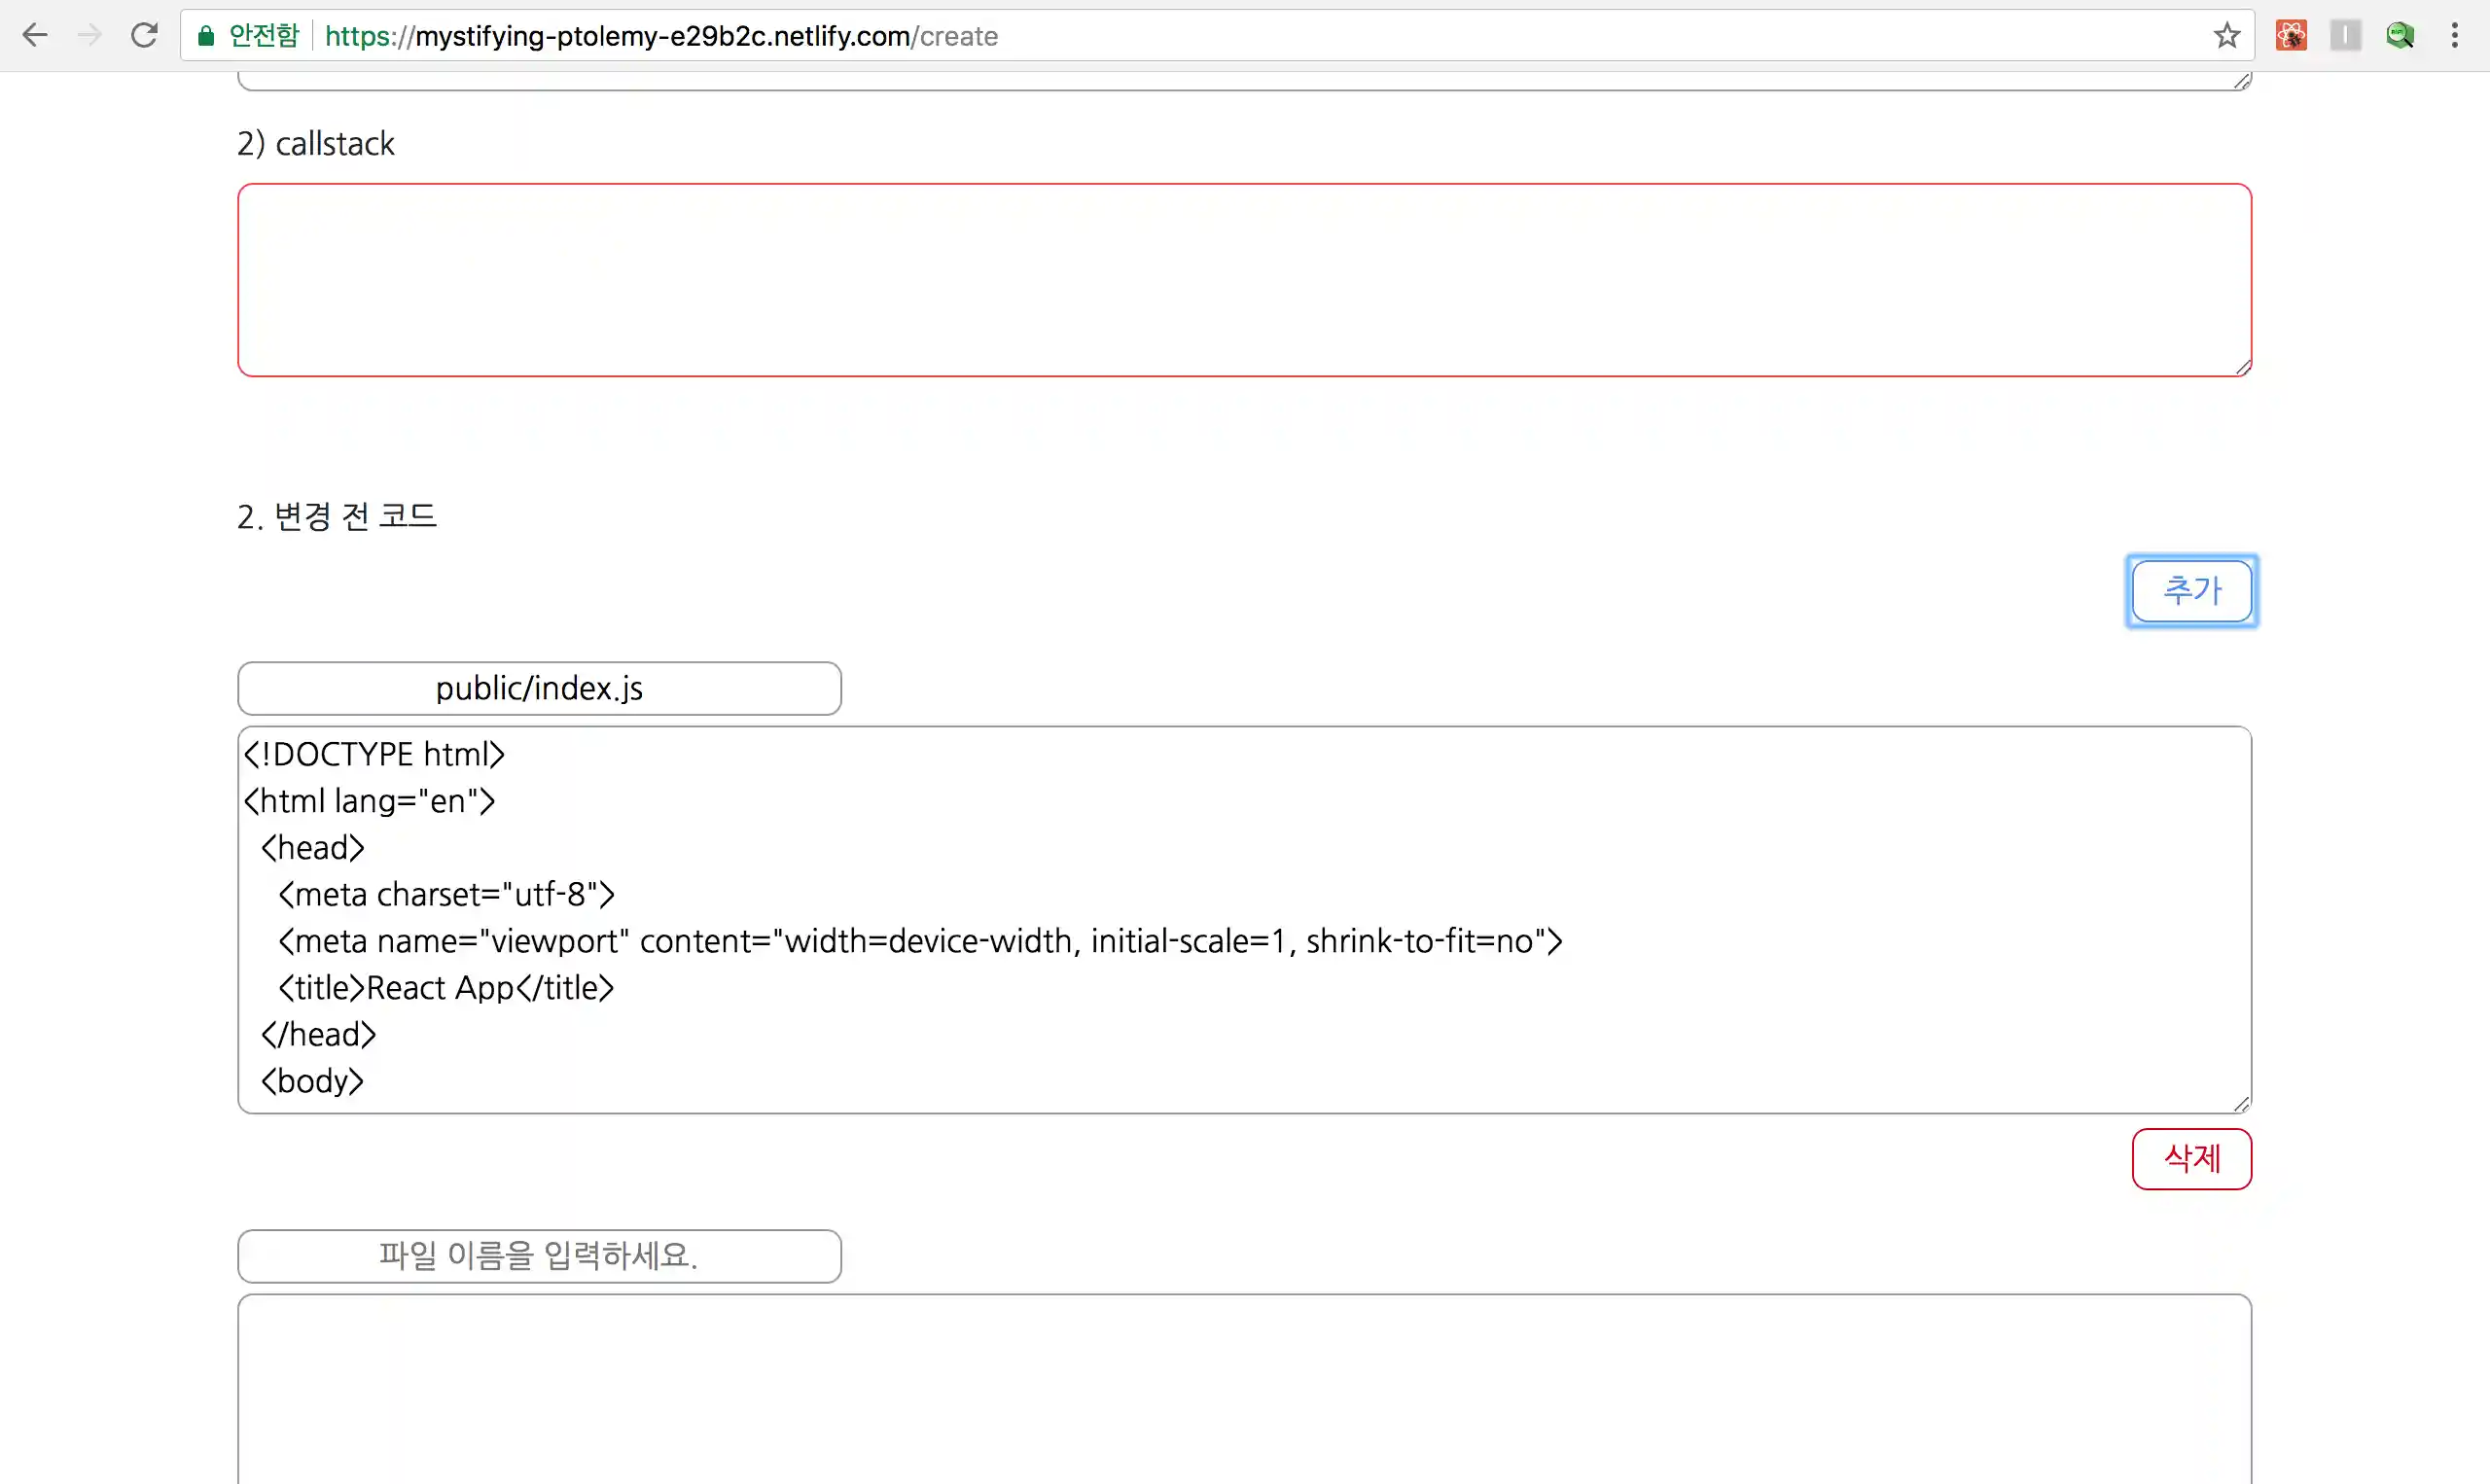Open Chrome's three-dot menu

(2455, 35)
